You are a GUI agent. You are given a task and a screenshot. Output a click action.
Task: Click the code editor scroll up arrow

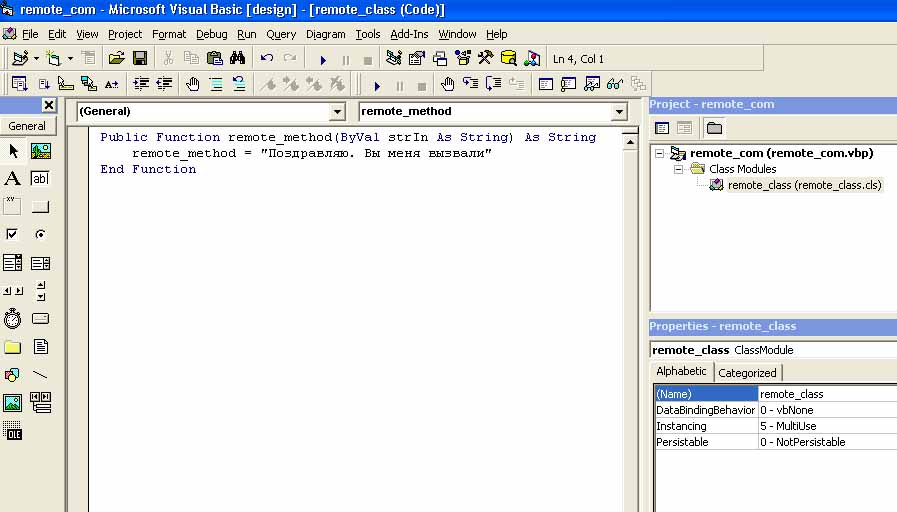630,142
